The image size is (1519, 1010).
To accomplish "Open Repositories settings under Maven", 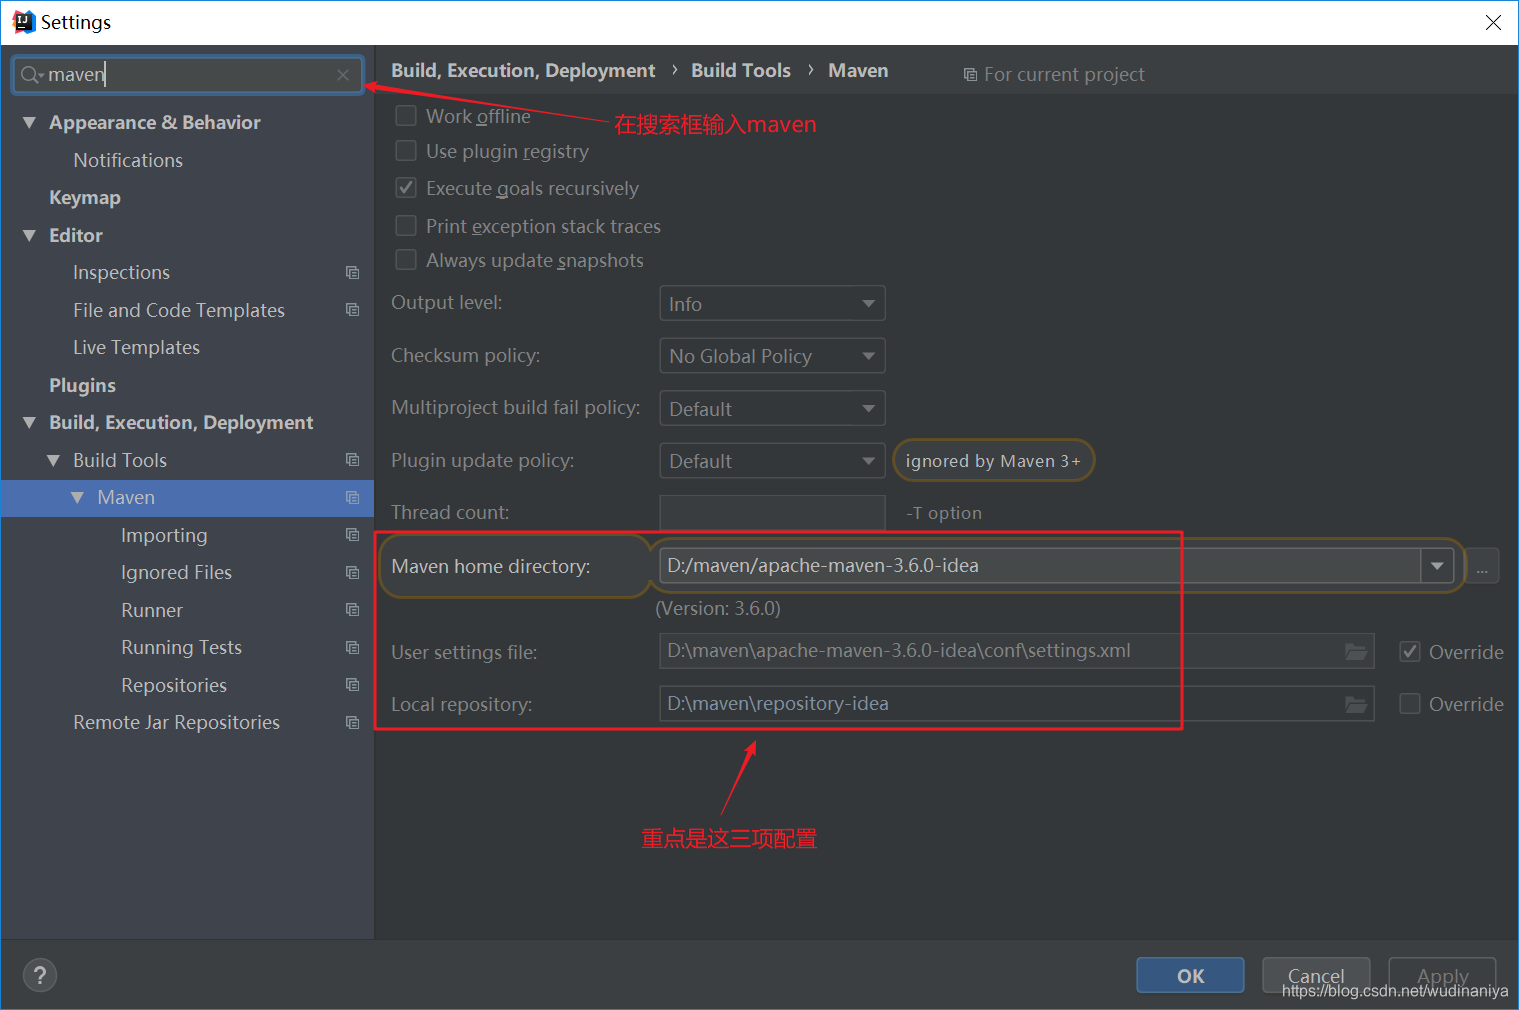I will 174,685.
